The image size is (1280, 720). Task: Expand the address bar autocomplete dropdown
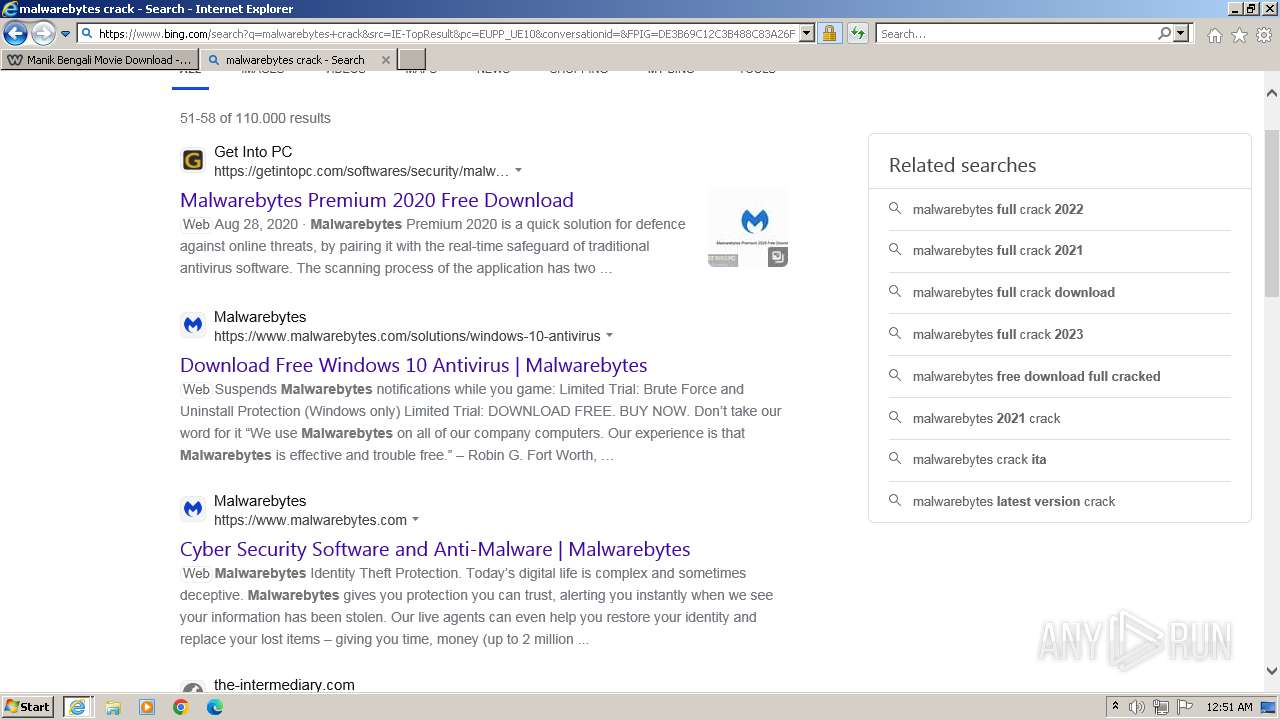pyautogui.click(x=807, y=34)
